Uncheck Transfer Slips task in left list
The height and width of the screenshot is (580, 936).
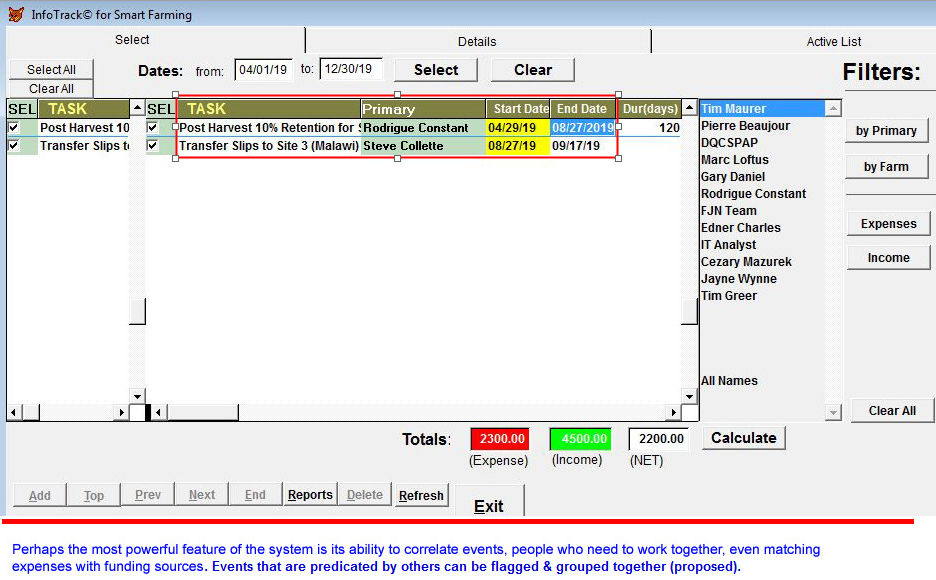tap(13, 146)
